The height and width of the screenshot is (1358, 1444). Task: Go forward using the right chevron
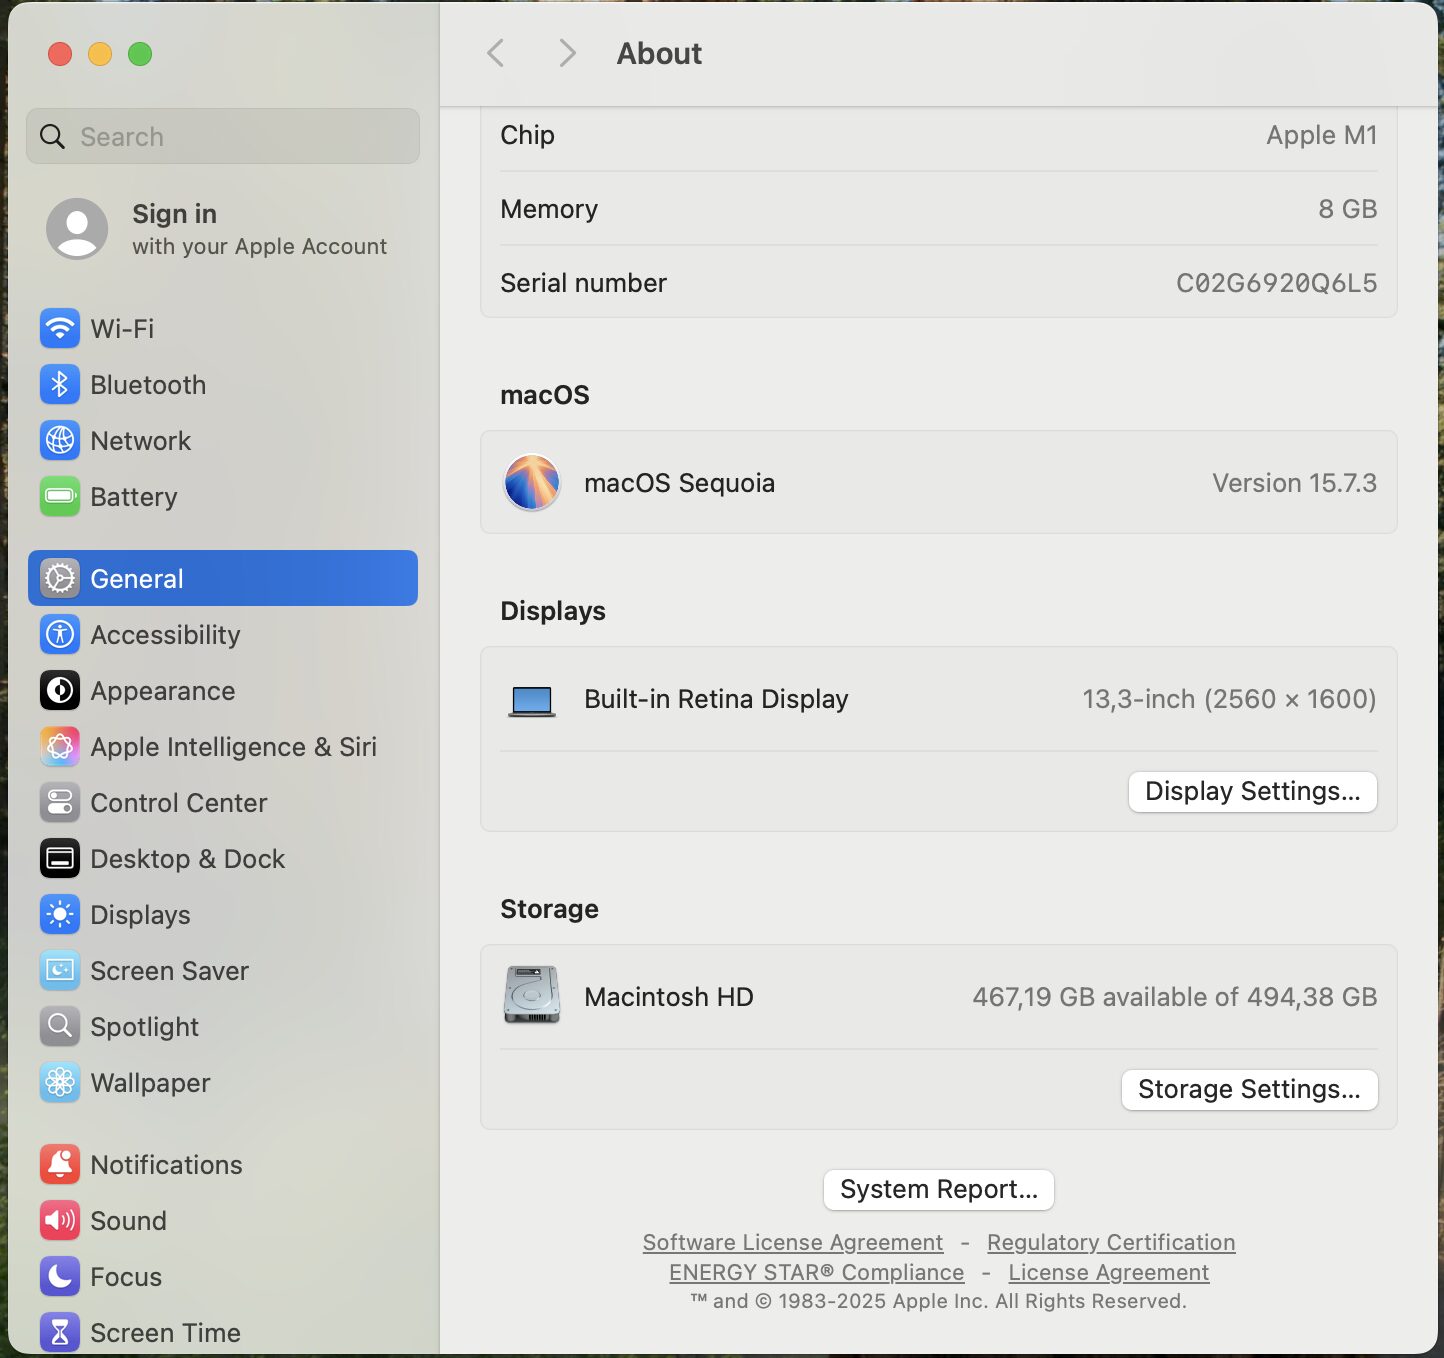[567, 53]
